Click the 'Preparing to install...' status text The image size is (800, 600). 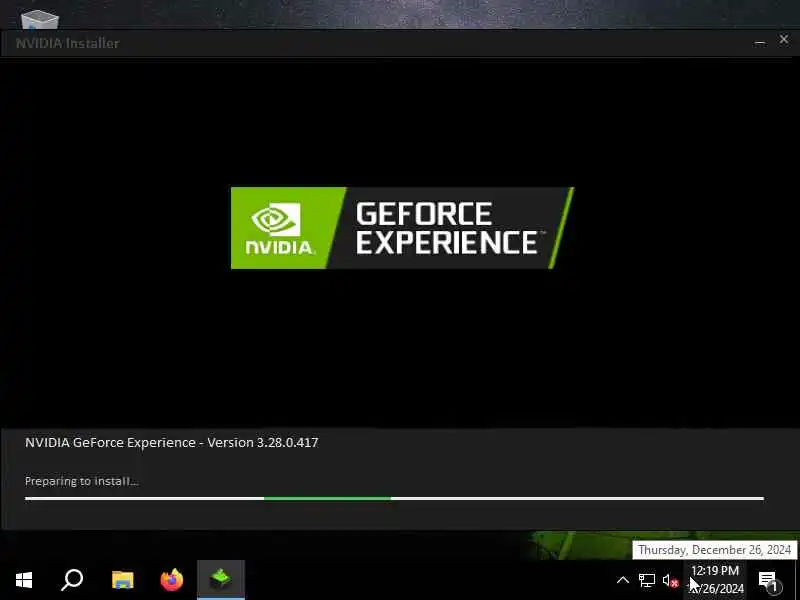click(82, 481)
